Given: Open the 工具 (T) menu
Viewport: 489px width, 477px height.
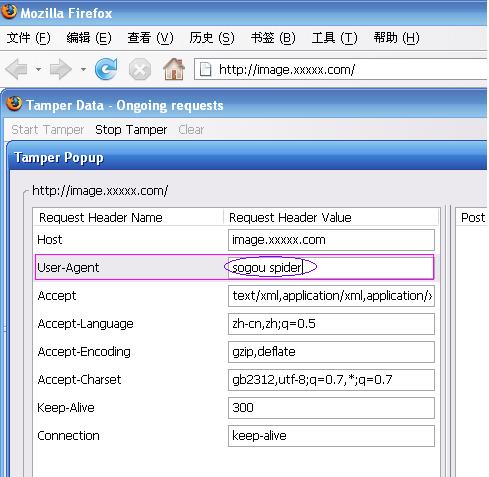Looking at the screenshot, I should click(335, 38).
